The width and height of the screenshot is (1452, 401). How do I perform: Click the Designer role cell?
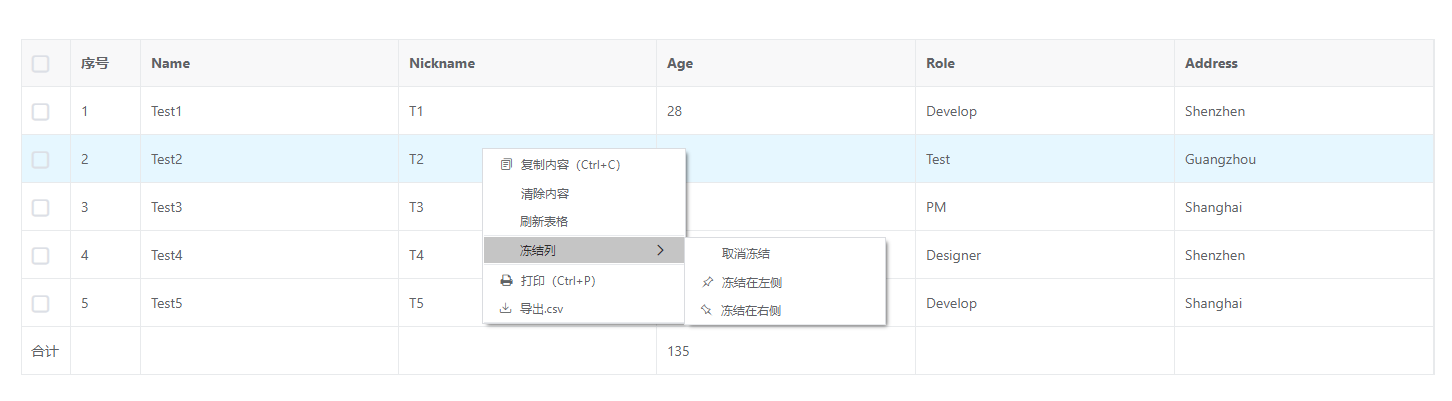[953, 256]
